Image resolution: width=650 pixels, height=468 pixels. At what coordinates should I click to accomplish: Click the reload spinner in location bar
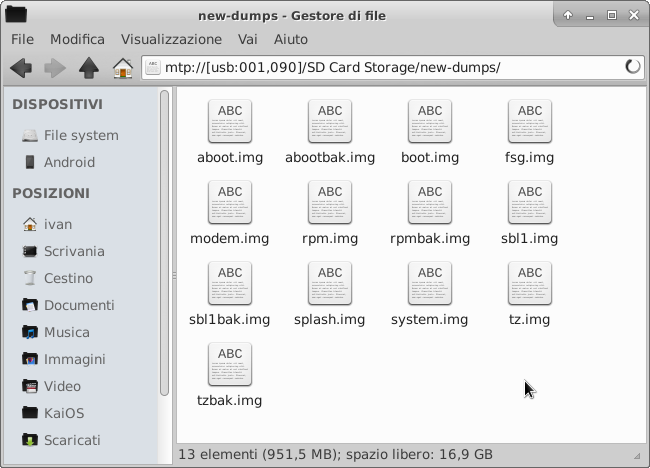pyautogui.click(x=633, y=67)
